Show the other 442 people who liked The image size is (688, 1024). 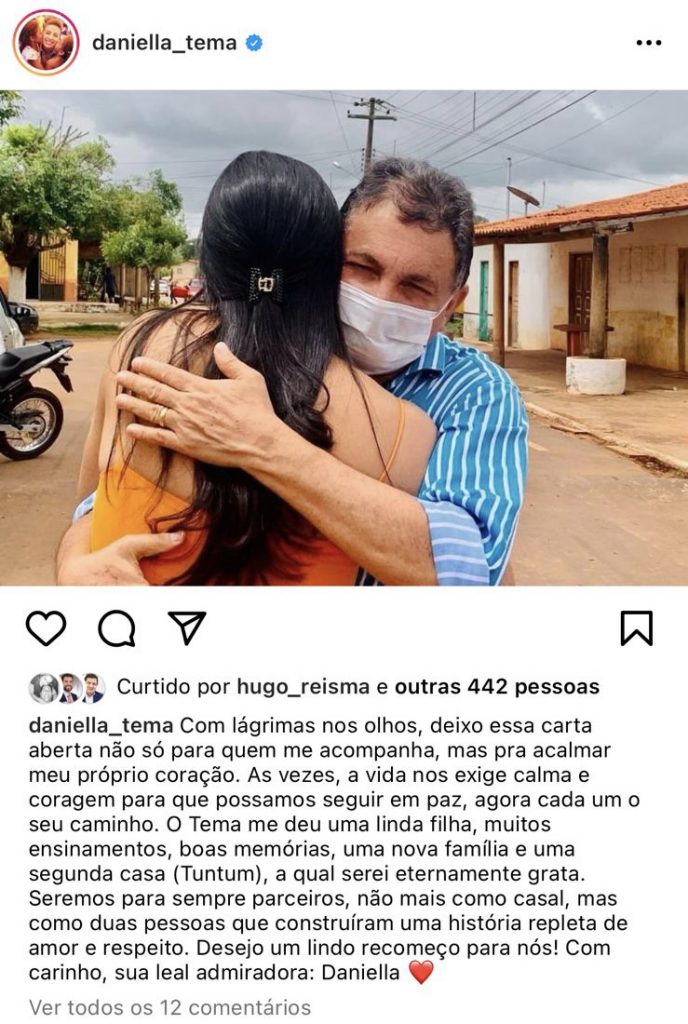(x=497, y=687)
